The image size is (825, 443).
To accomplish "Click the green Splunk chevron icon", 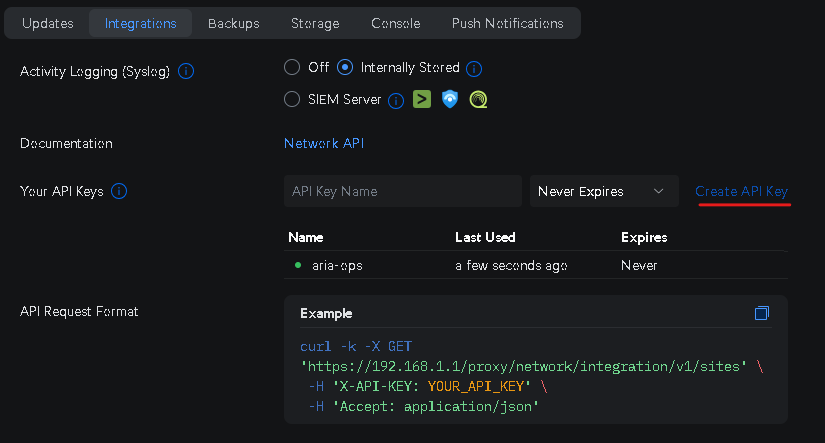I will [x=422, y=99].
